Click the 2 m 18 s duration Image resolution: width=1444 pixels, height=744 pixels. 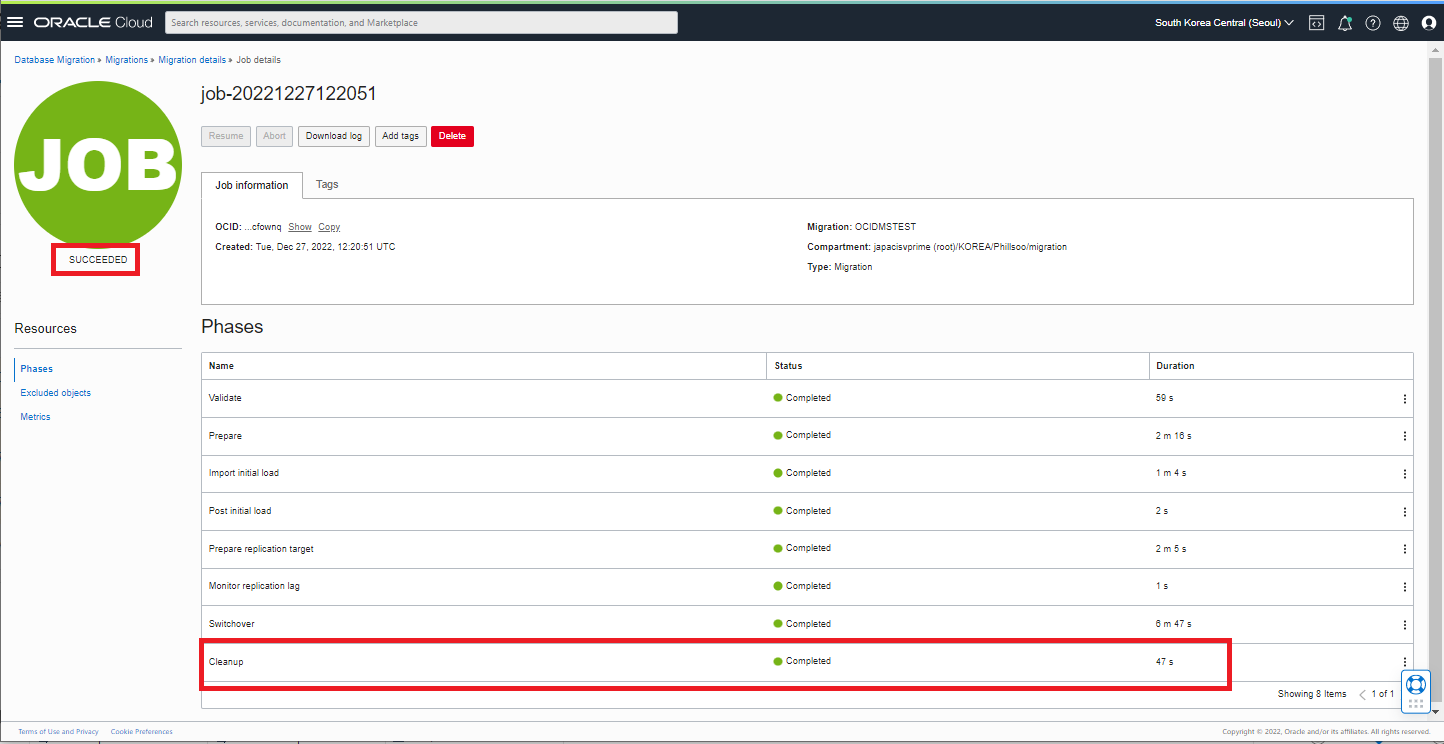click(1174, 436)
